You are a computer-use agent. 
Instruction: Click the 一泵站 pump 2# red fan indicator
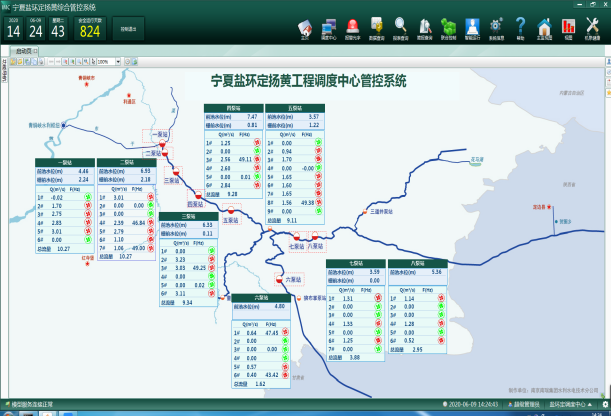point(88,206)
